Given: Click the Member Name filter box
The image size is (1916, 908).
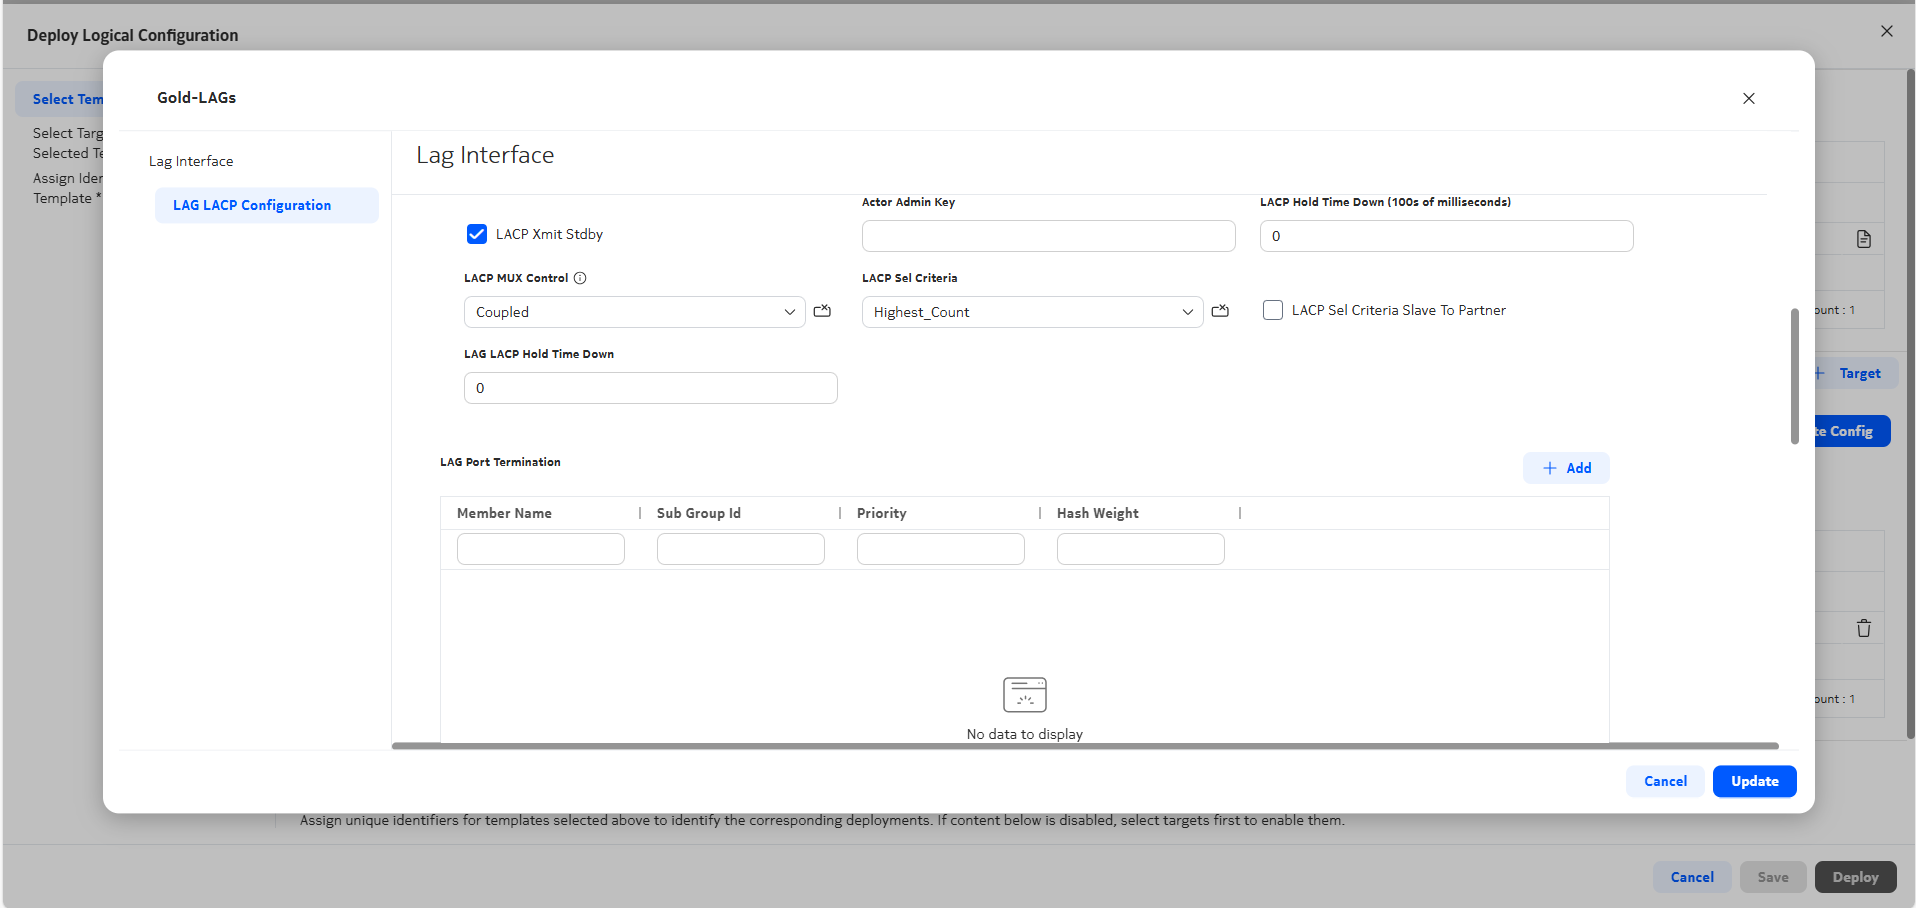Looking at the screenshot, I should coord(540,549).
